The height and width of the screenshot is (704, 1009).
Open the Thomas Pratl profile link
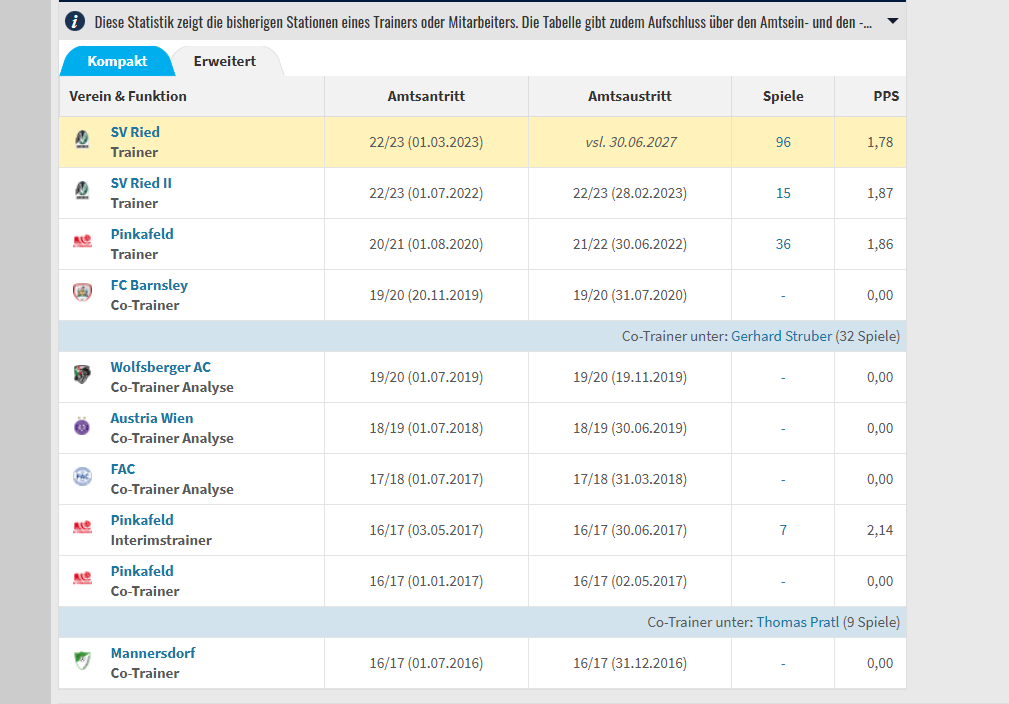pos(796,622)
